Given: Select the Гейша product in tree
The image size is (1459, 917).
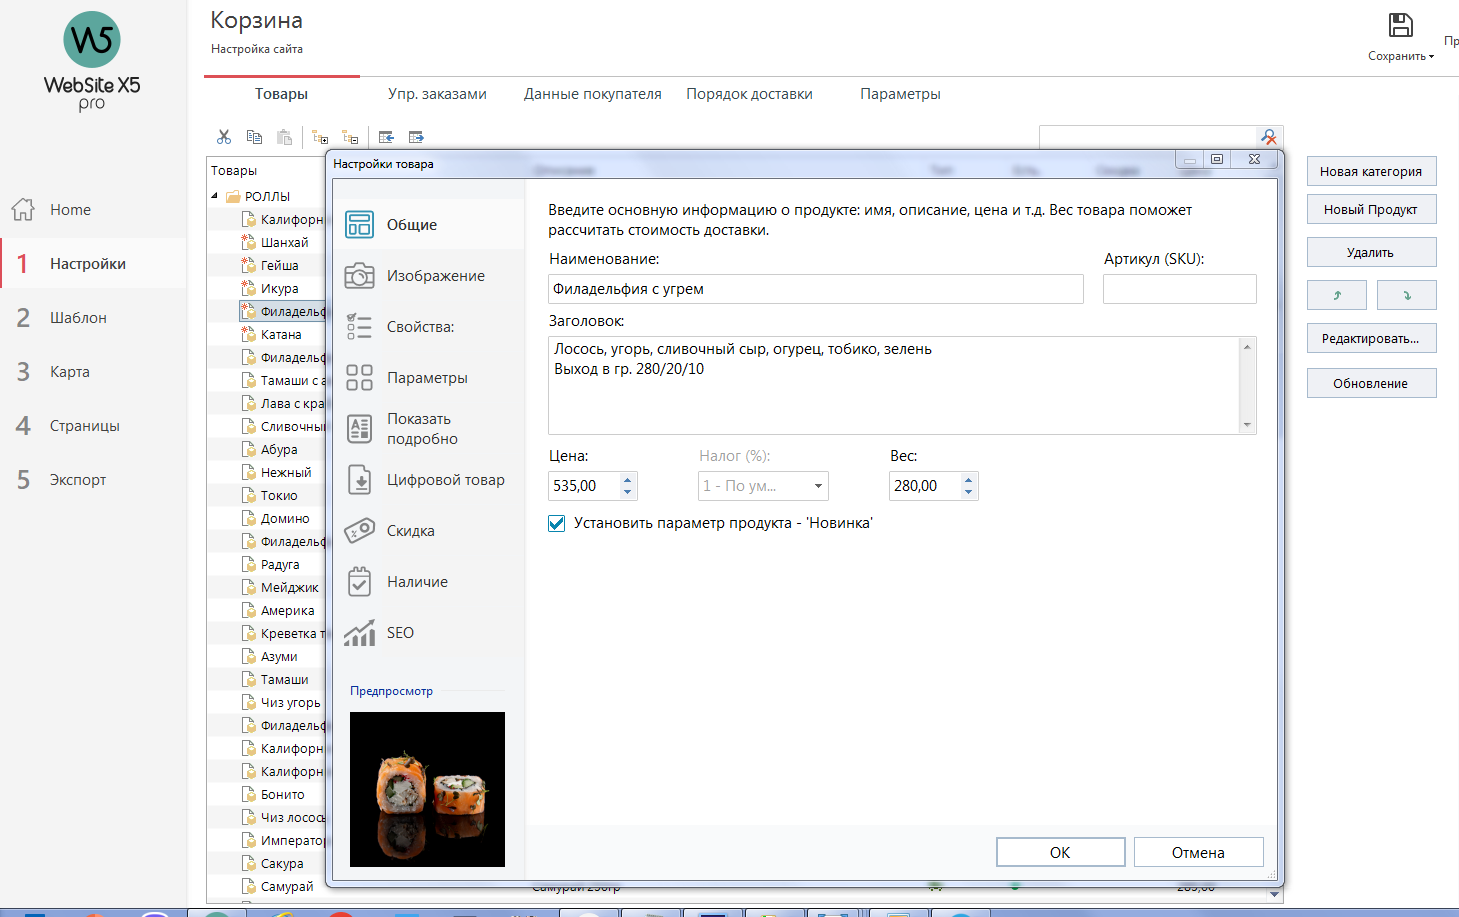Looking at the screenshot, I should click(x=279, y=265).
